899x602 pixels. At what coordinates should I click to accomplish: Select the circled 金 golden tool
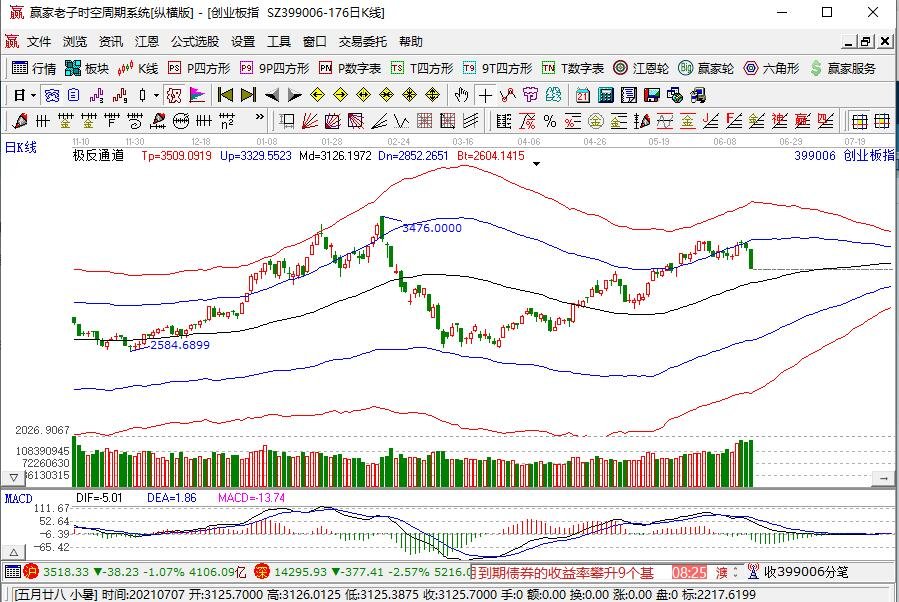pyautogui.click(x=596, y=121)
